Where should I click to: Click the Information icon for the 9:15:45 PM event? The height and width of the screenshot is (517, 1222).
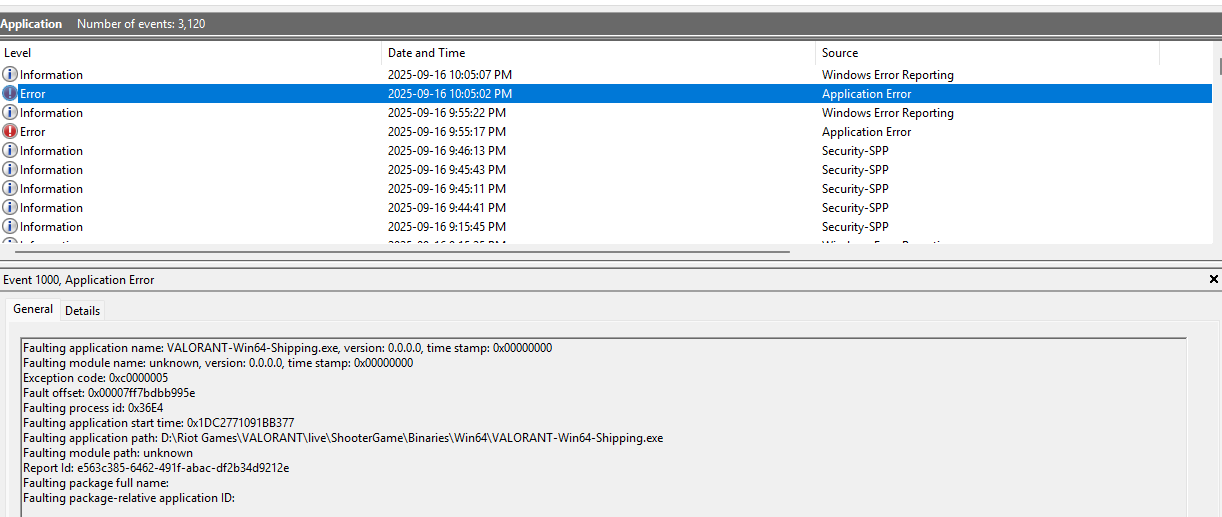pos(10,227)
